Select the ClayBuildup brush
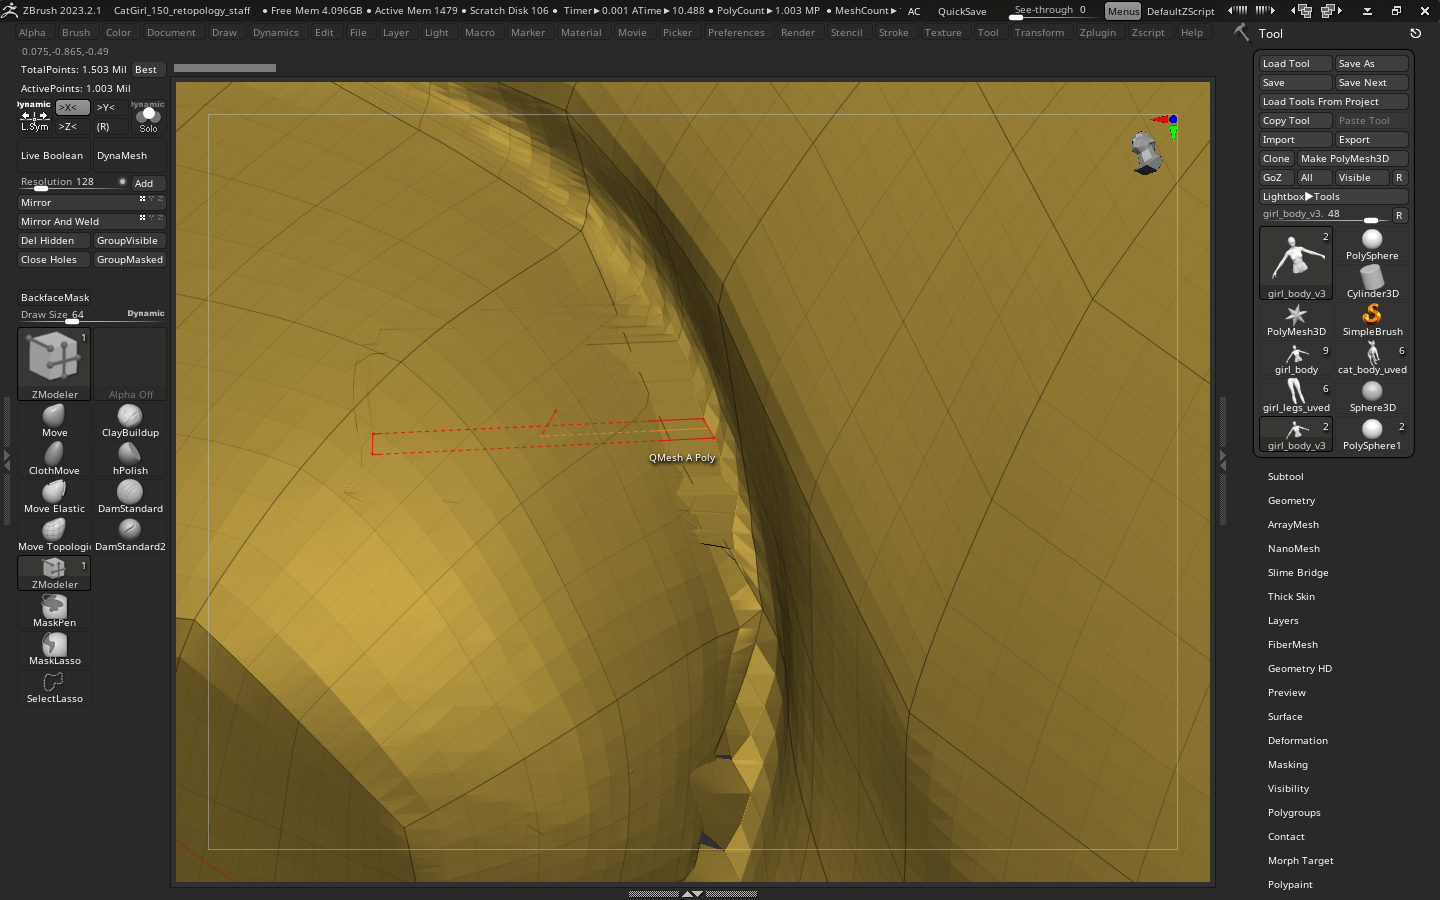Viewport: 1440px width, 900px height. [130, 417]
